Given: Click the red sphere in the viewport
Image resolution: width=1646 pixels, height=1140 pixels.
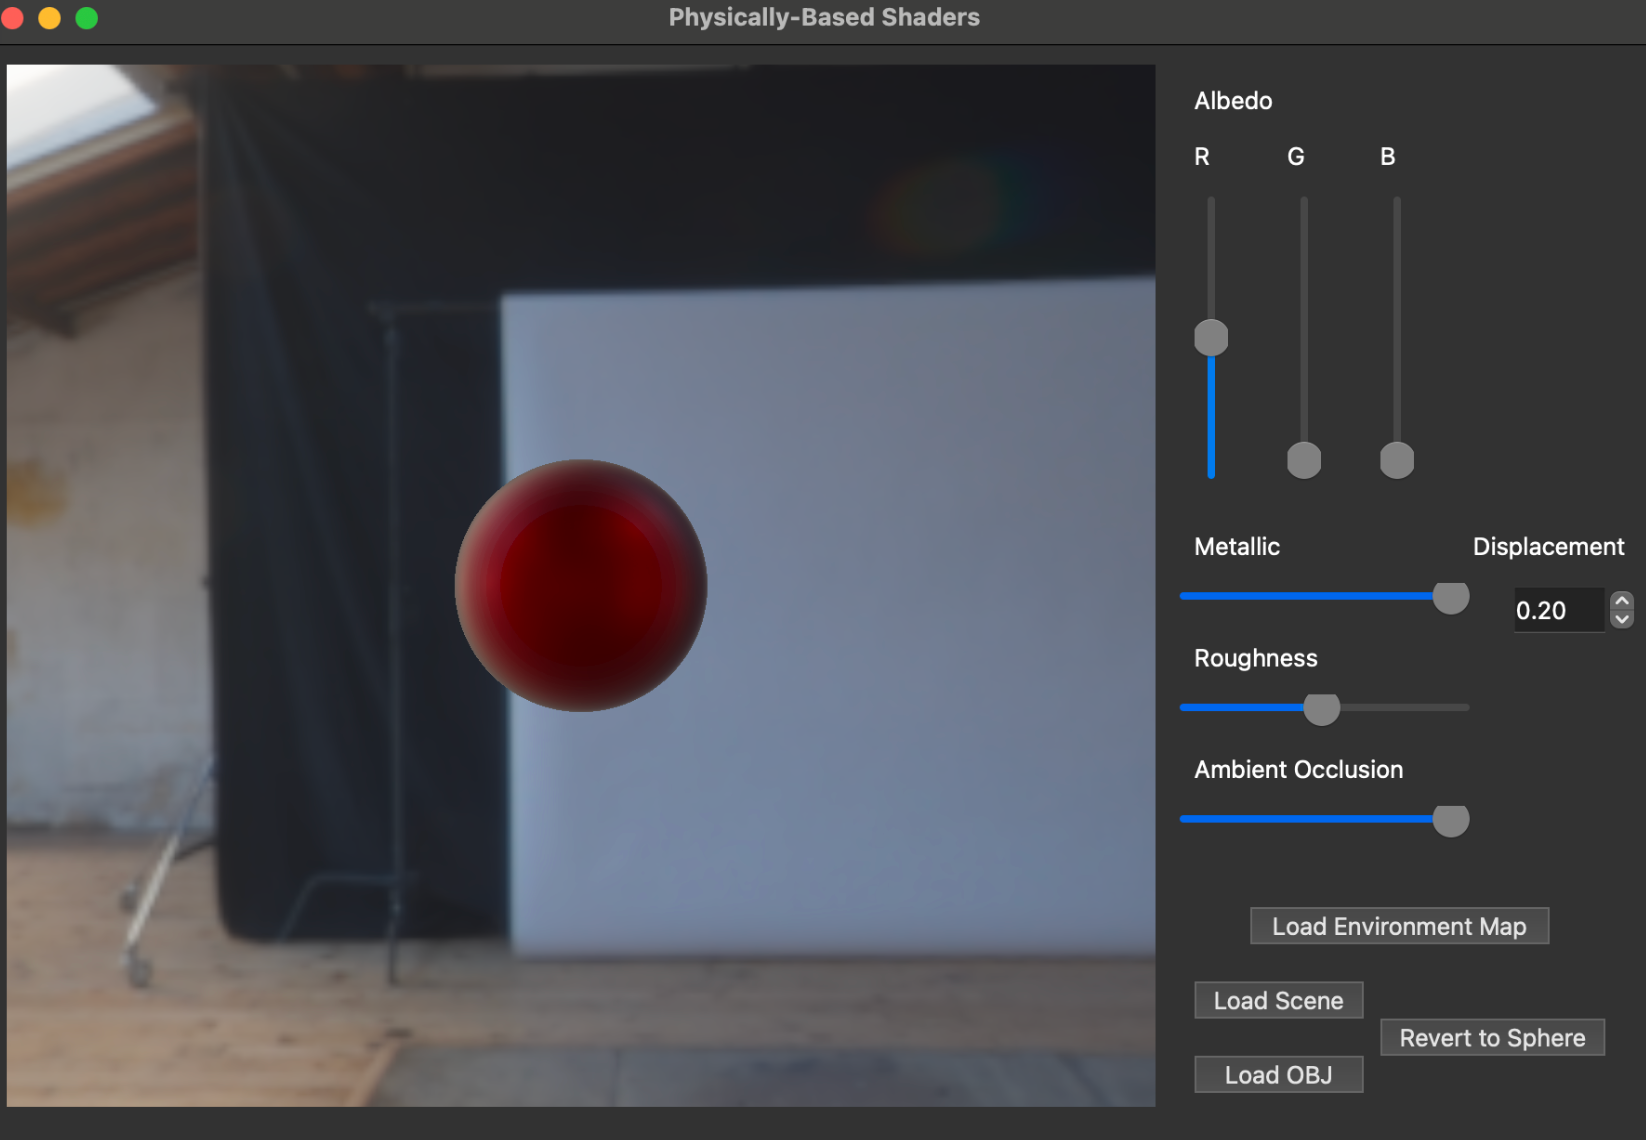Looking at the screenshot, I should [581, 586].
